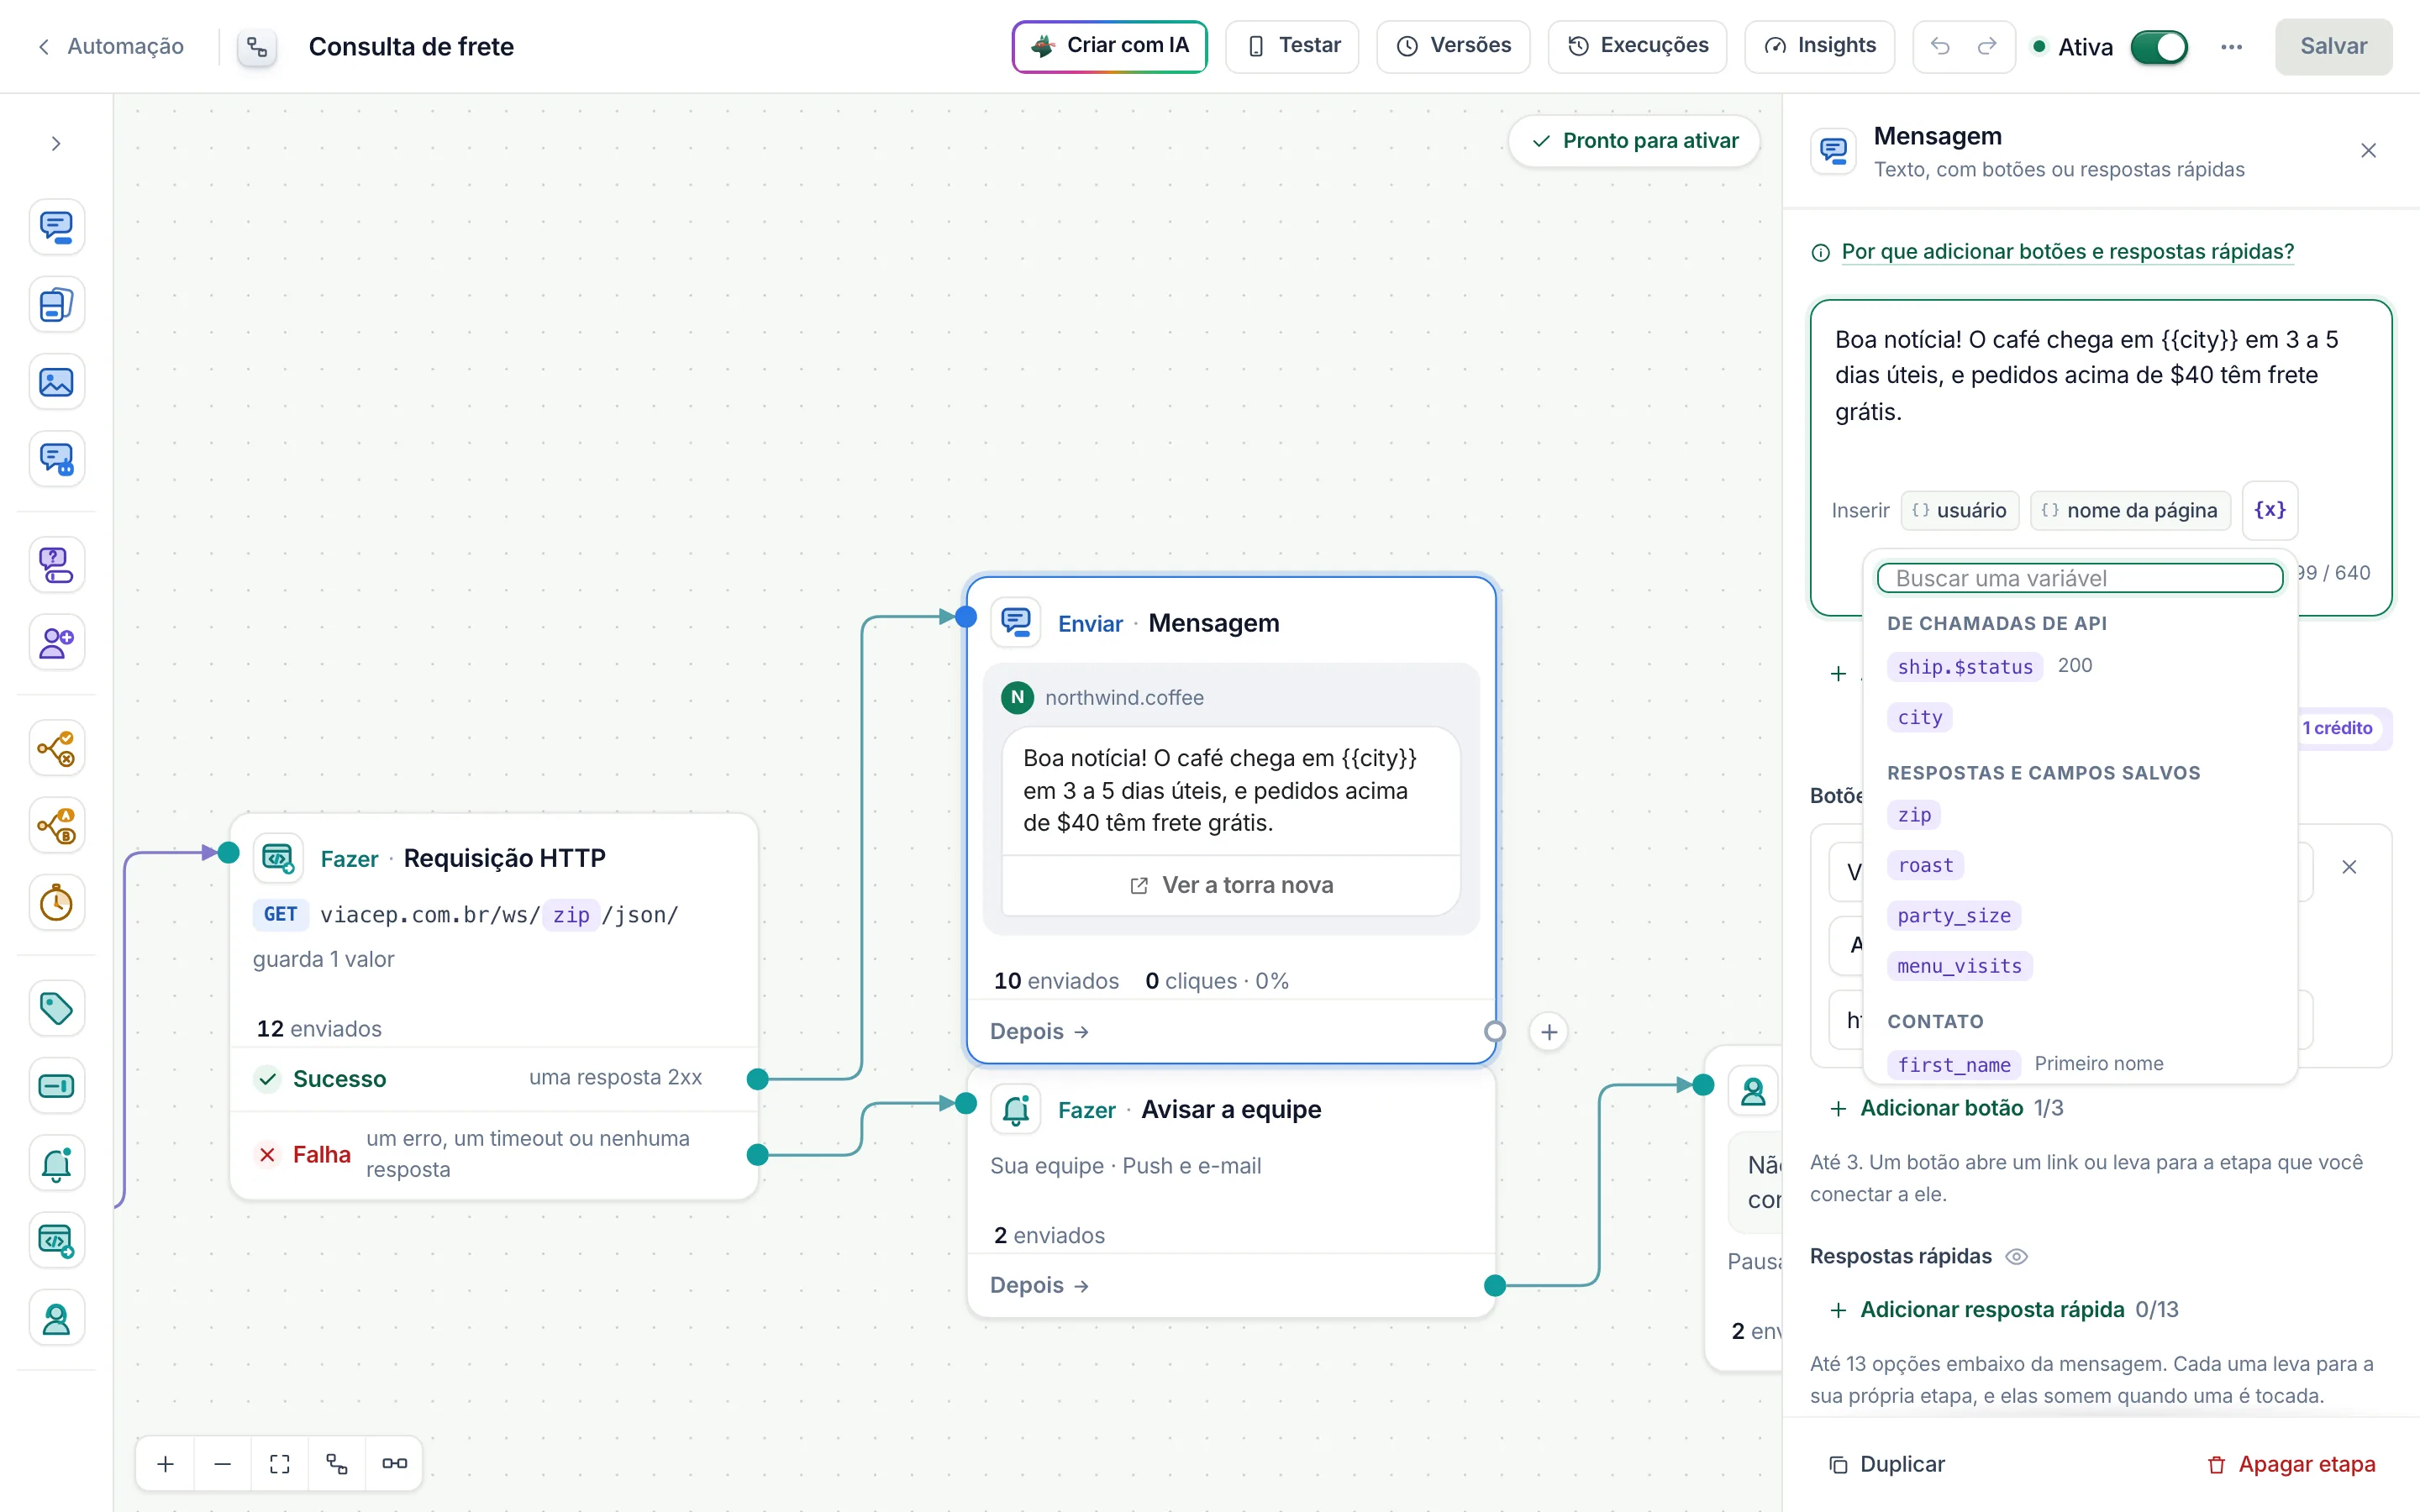Screen dimensions: 2420x1512
Task: Choose the city variable from the list
Action: [x=1920, y=717]
